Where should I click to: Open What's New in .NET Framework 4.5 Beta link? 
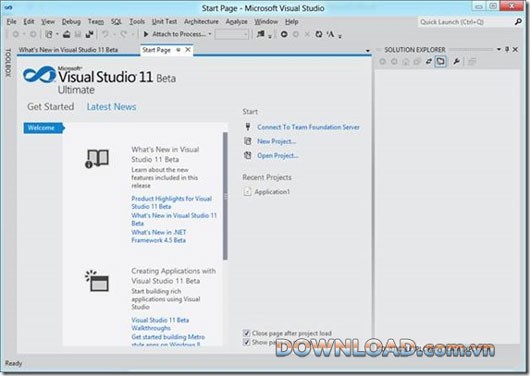point(159,236)
